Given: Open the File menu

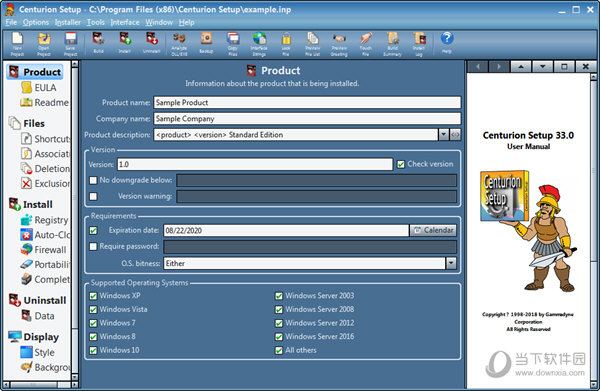Looking at the screenshot, I should pyautogui.click(x=11, y=22).
